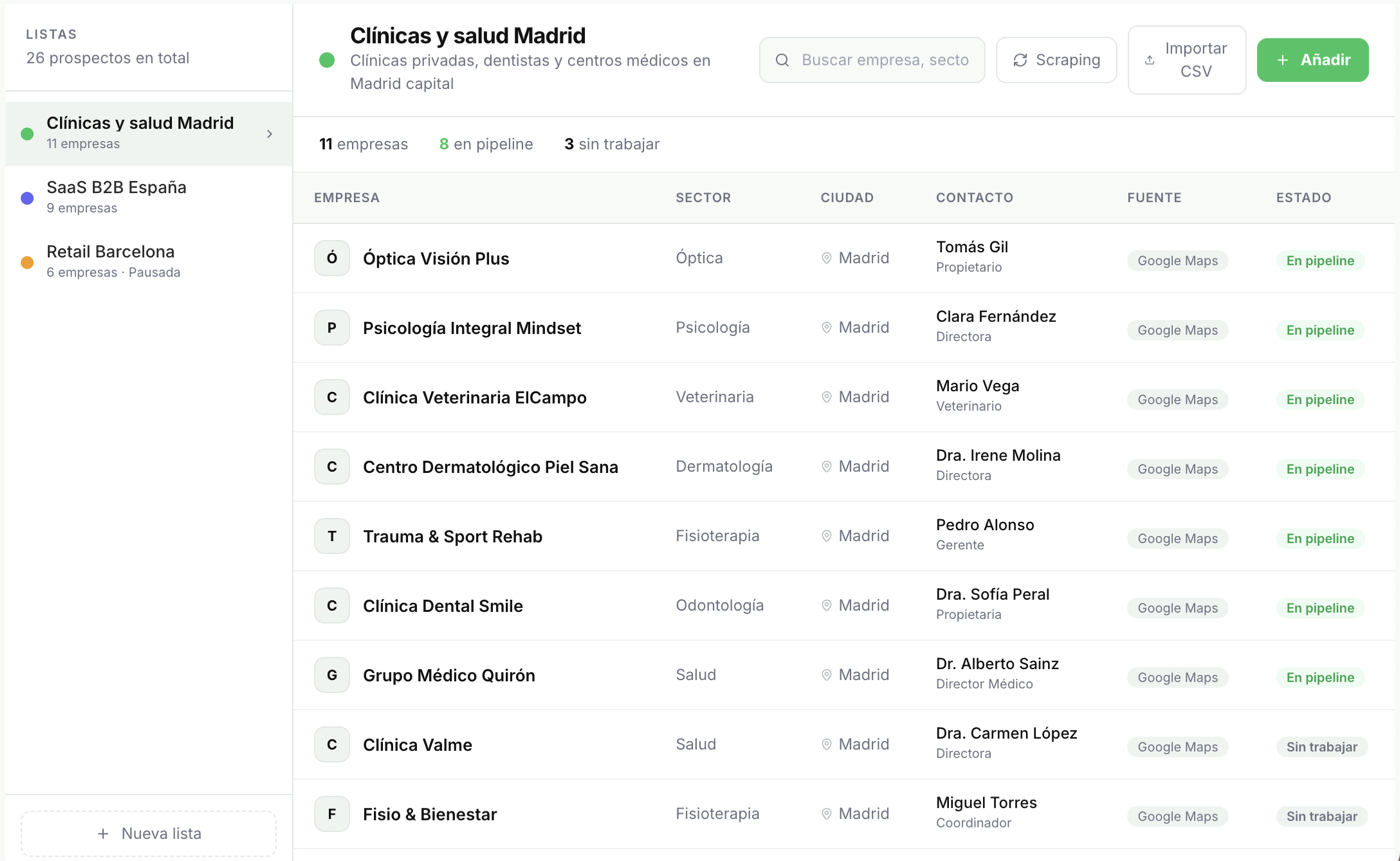This screenshot has width=1400, height=861.
Task: Sort by the CONTACTO column header
Action: [x=974, y=198]
